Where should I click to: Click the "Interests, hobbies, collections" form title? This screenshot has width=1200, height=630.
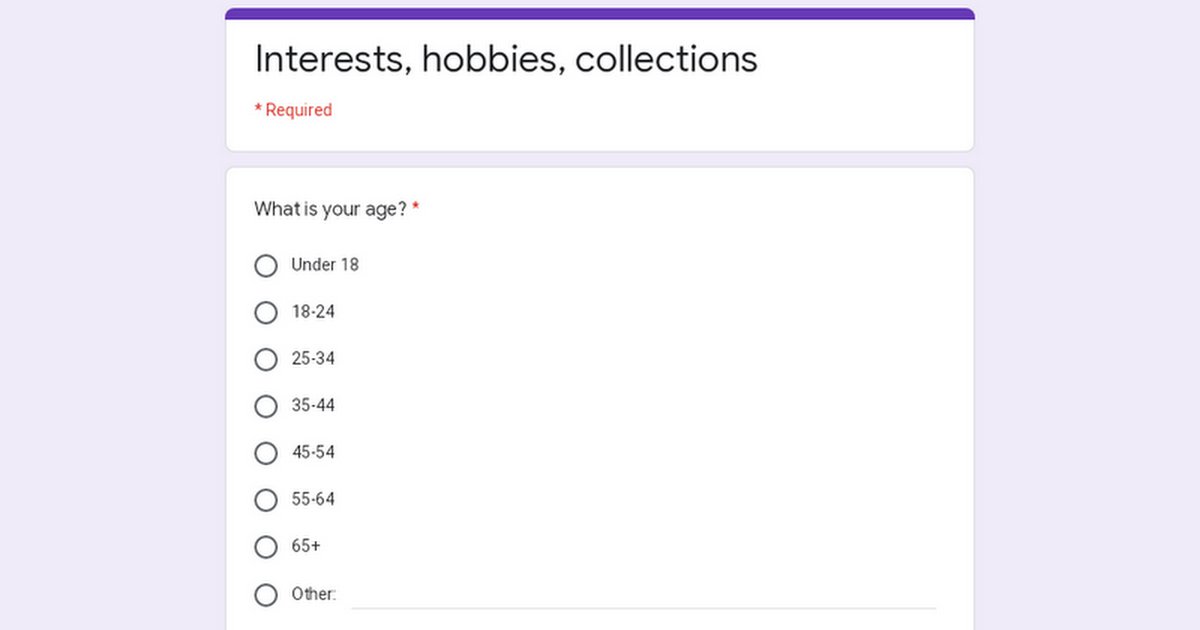coord(506,59)
